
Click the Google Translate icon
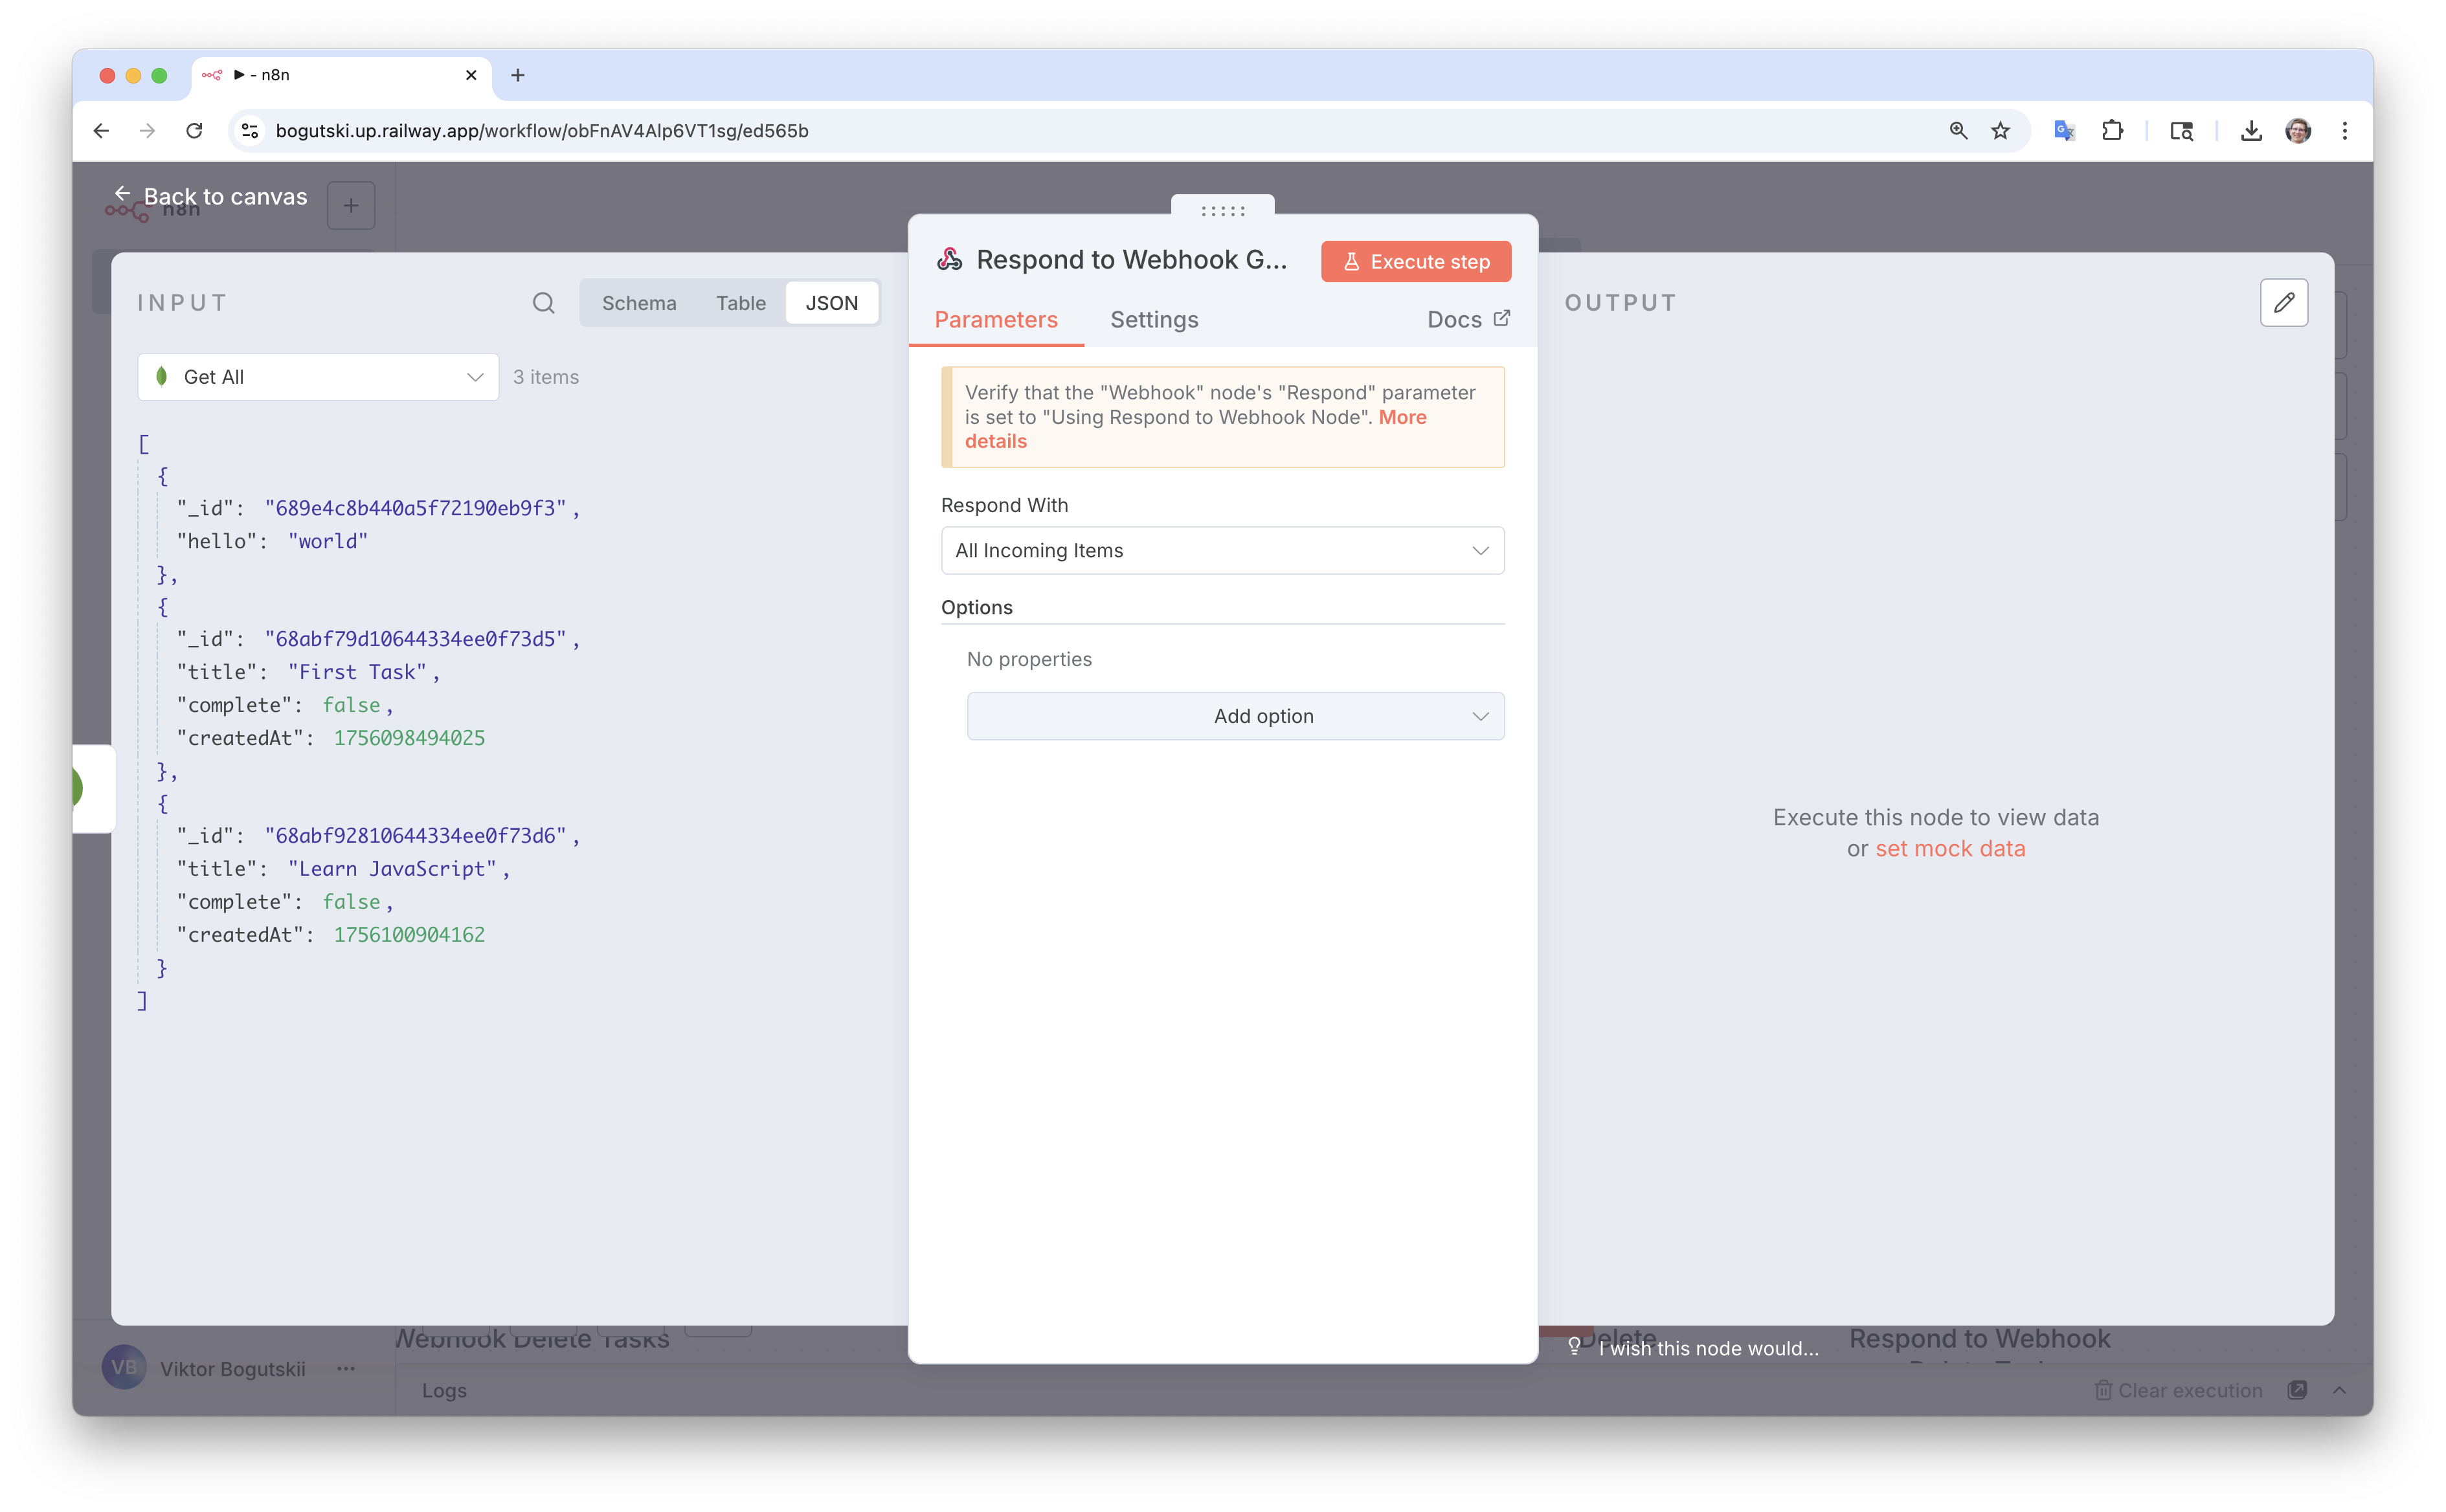coord(2064,131)
